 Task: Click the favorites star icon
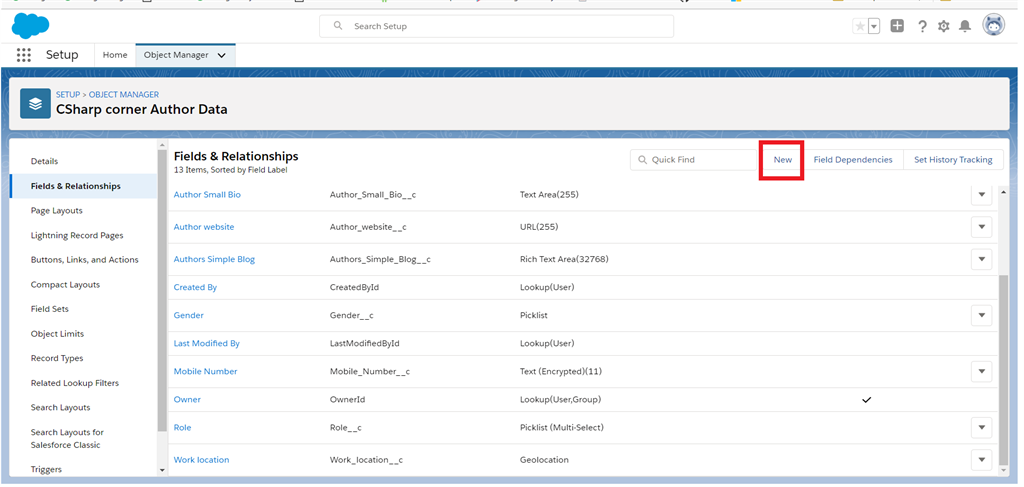click(x=860, y=26)
